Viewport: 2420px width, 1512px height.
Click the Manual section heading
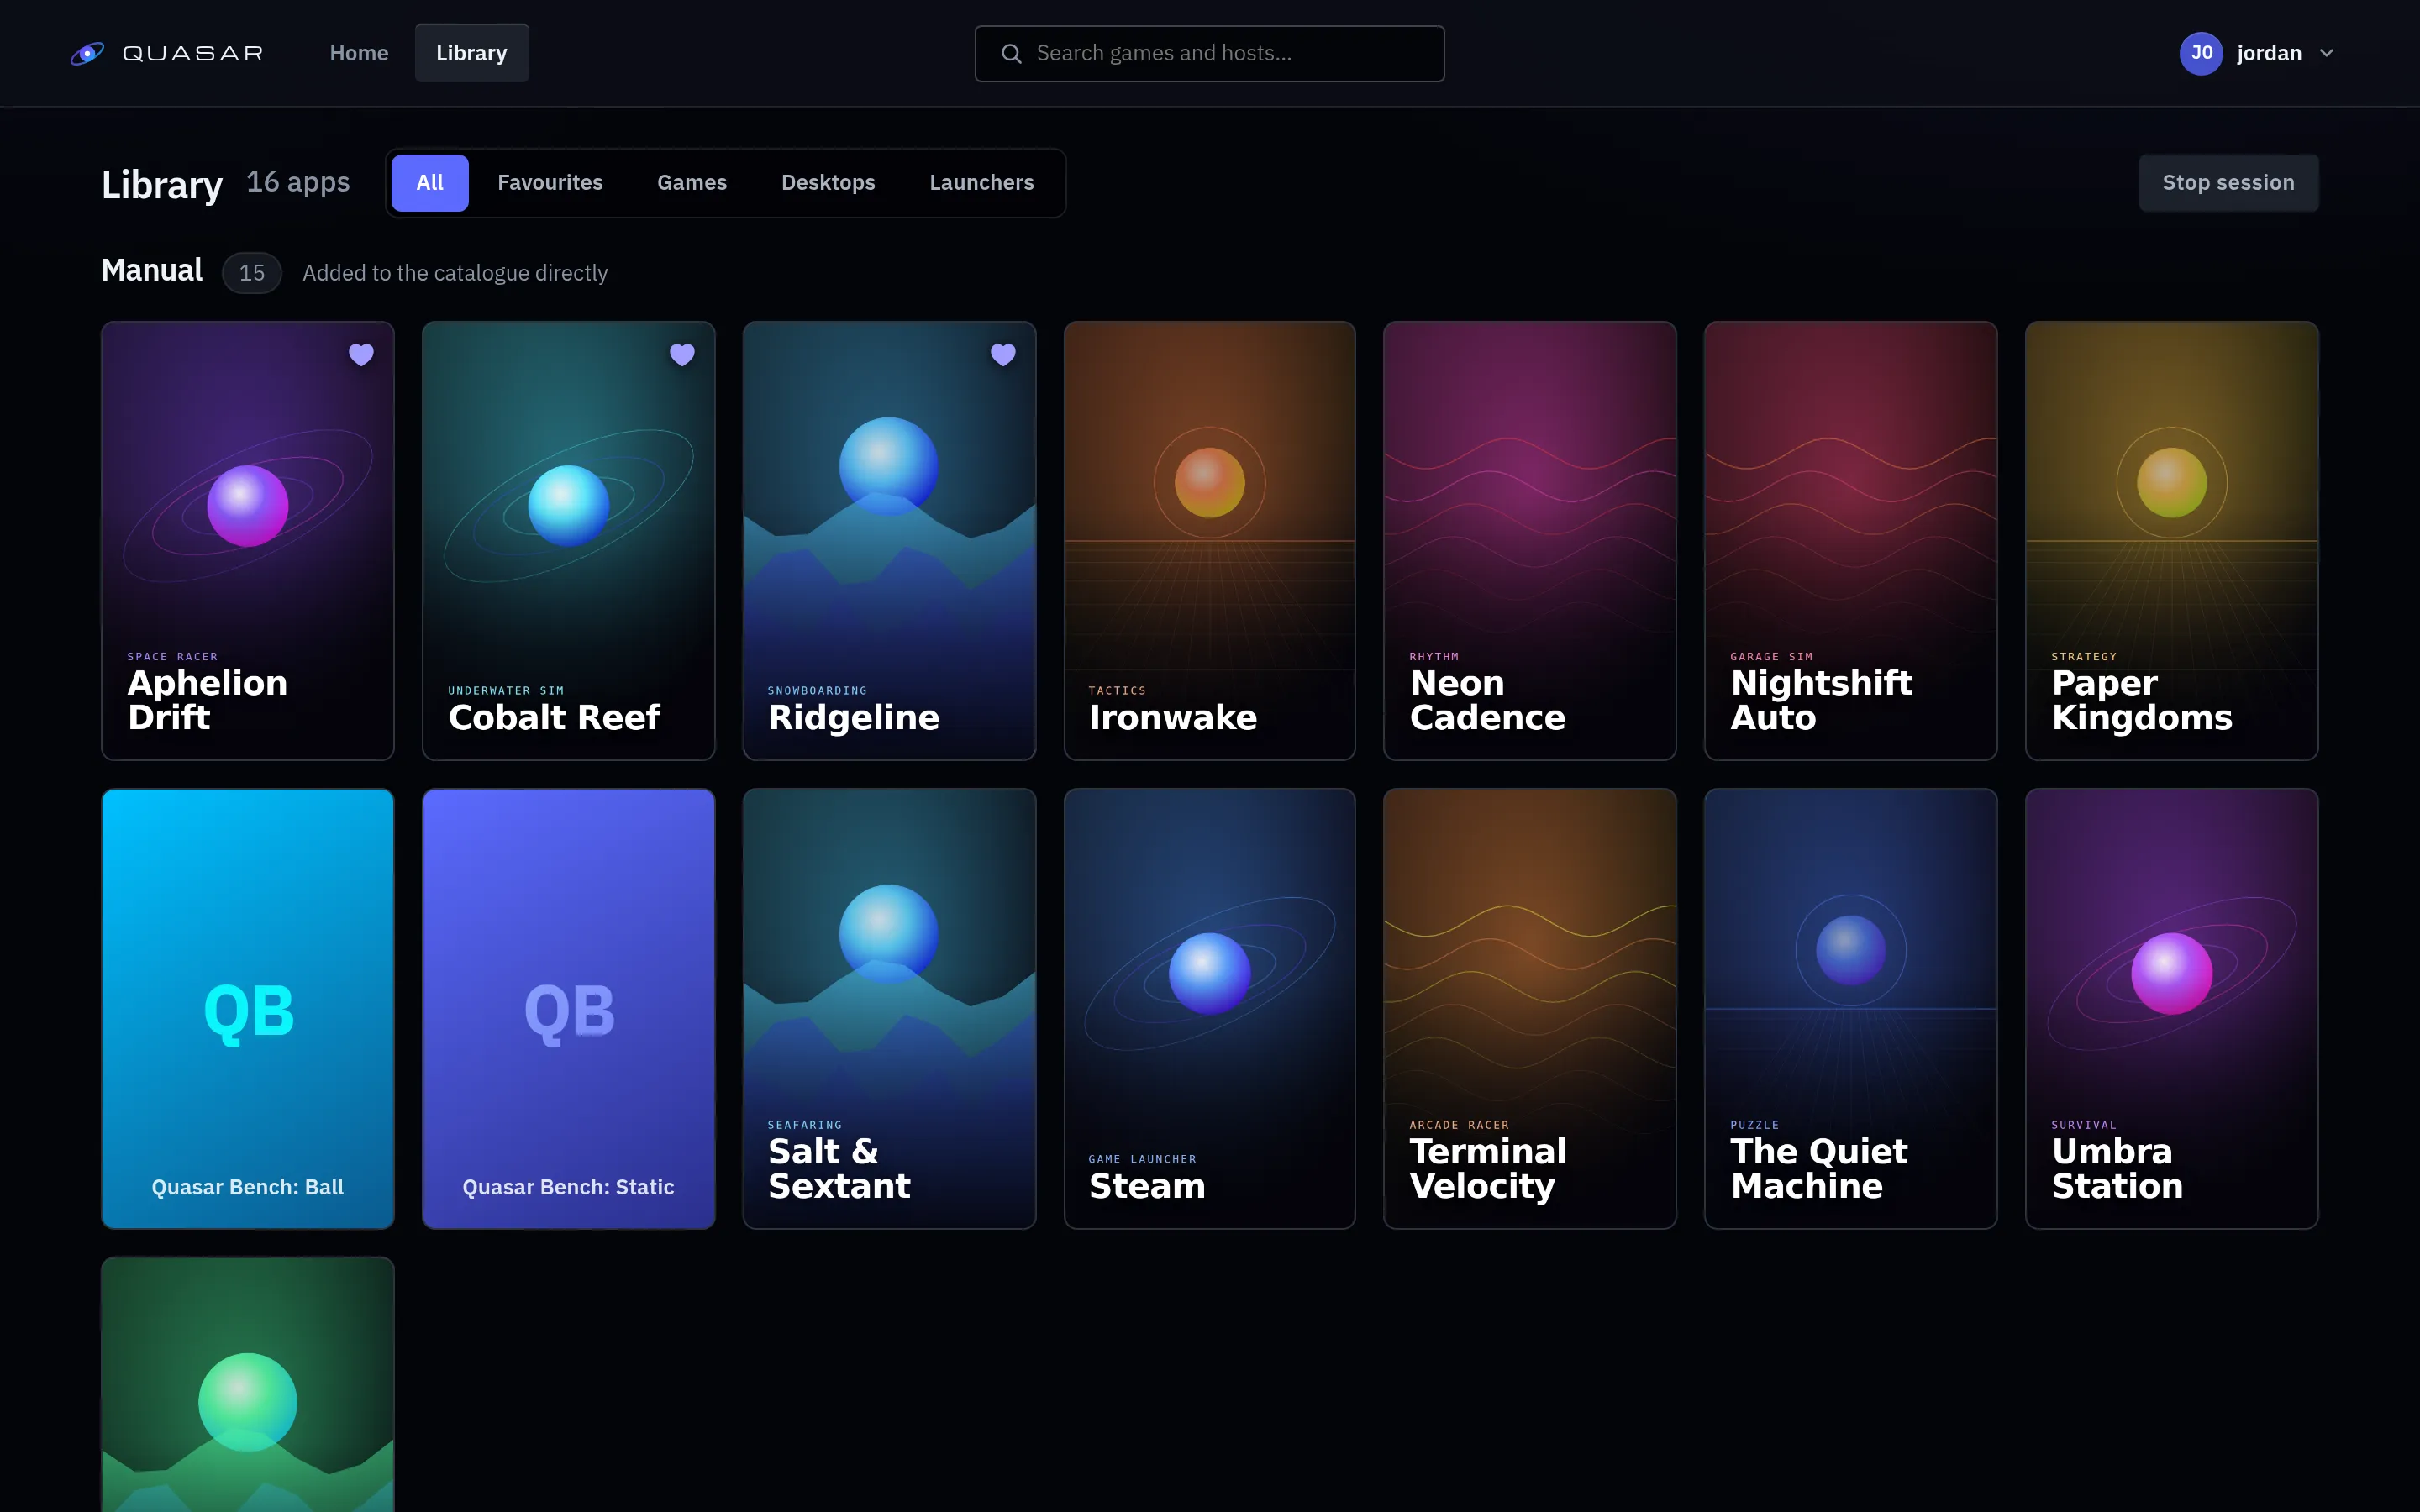(x=152, y=270)
